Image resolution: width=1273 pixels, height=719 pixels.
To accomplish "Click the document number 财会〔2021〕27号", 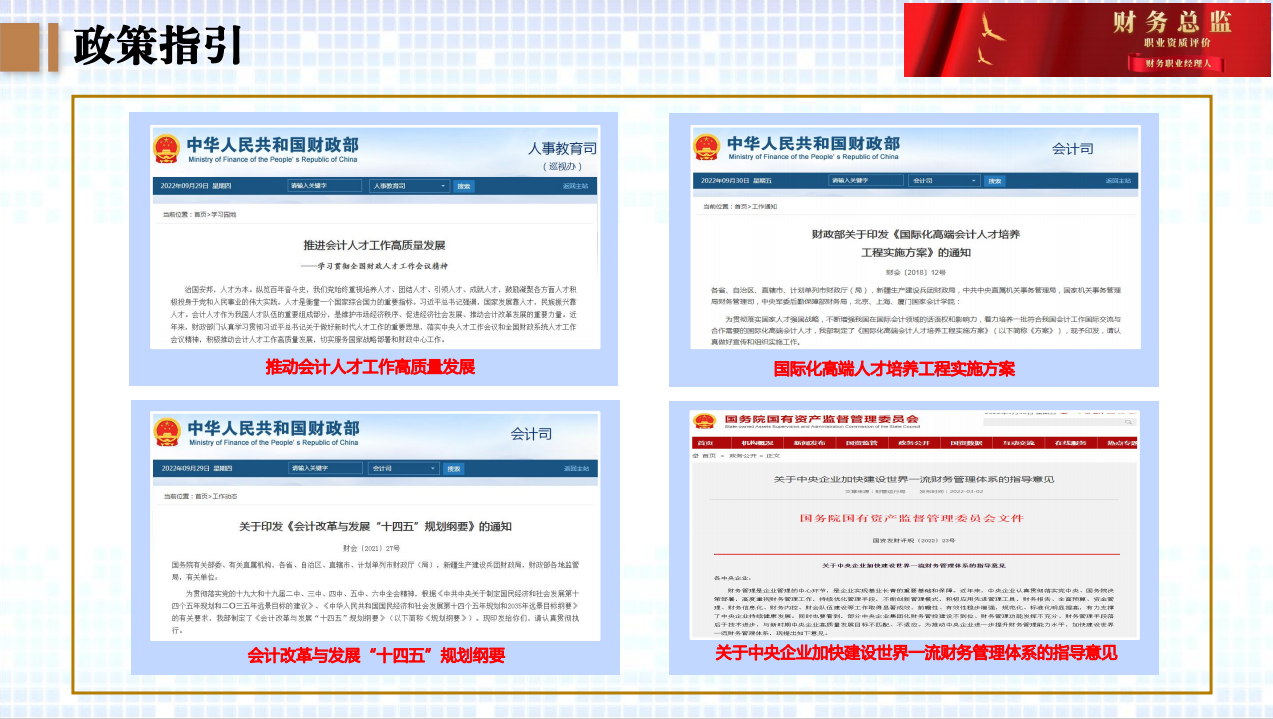I will click(371, 548).
